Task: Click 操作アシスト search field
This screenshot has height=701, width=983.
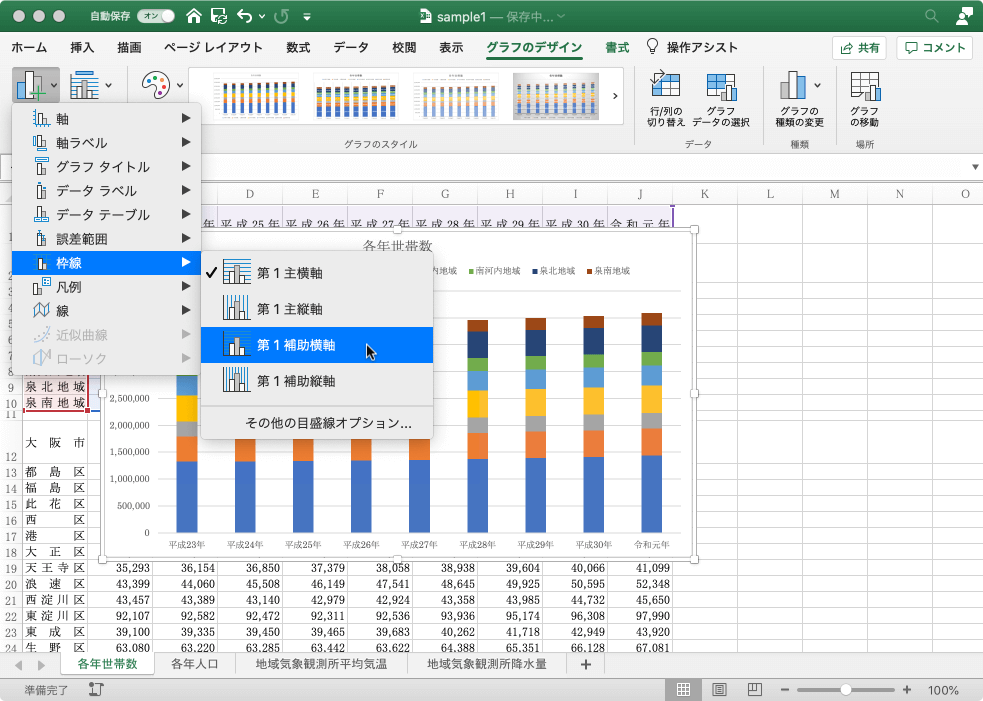Action: pyautogui.click(x=702, y=47)
